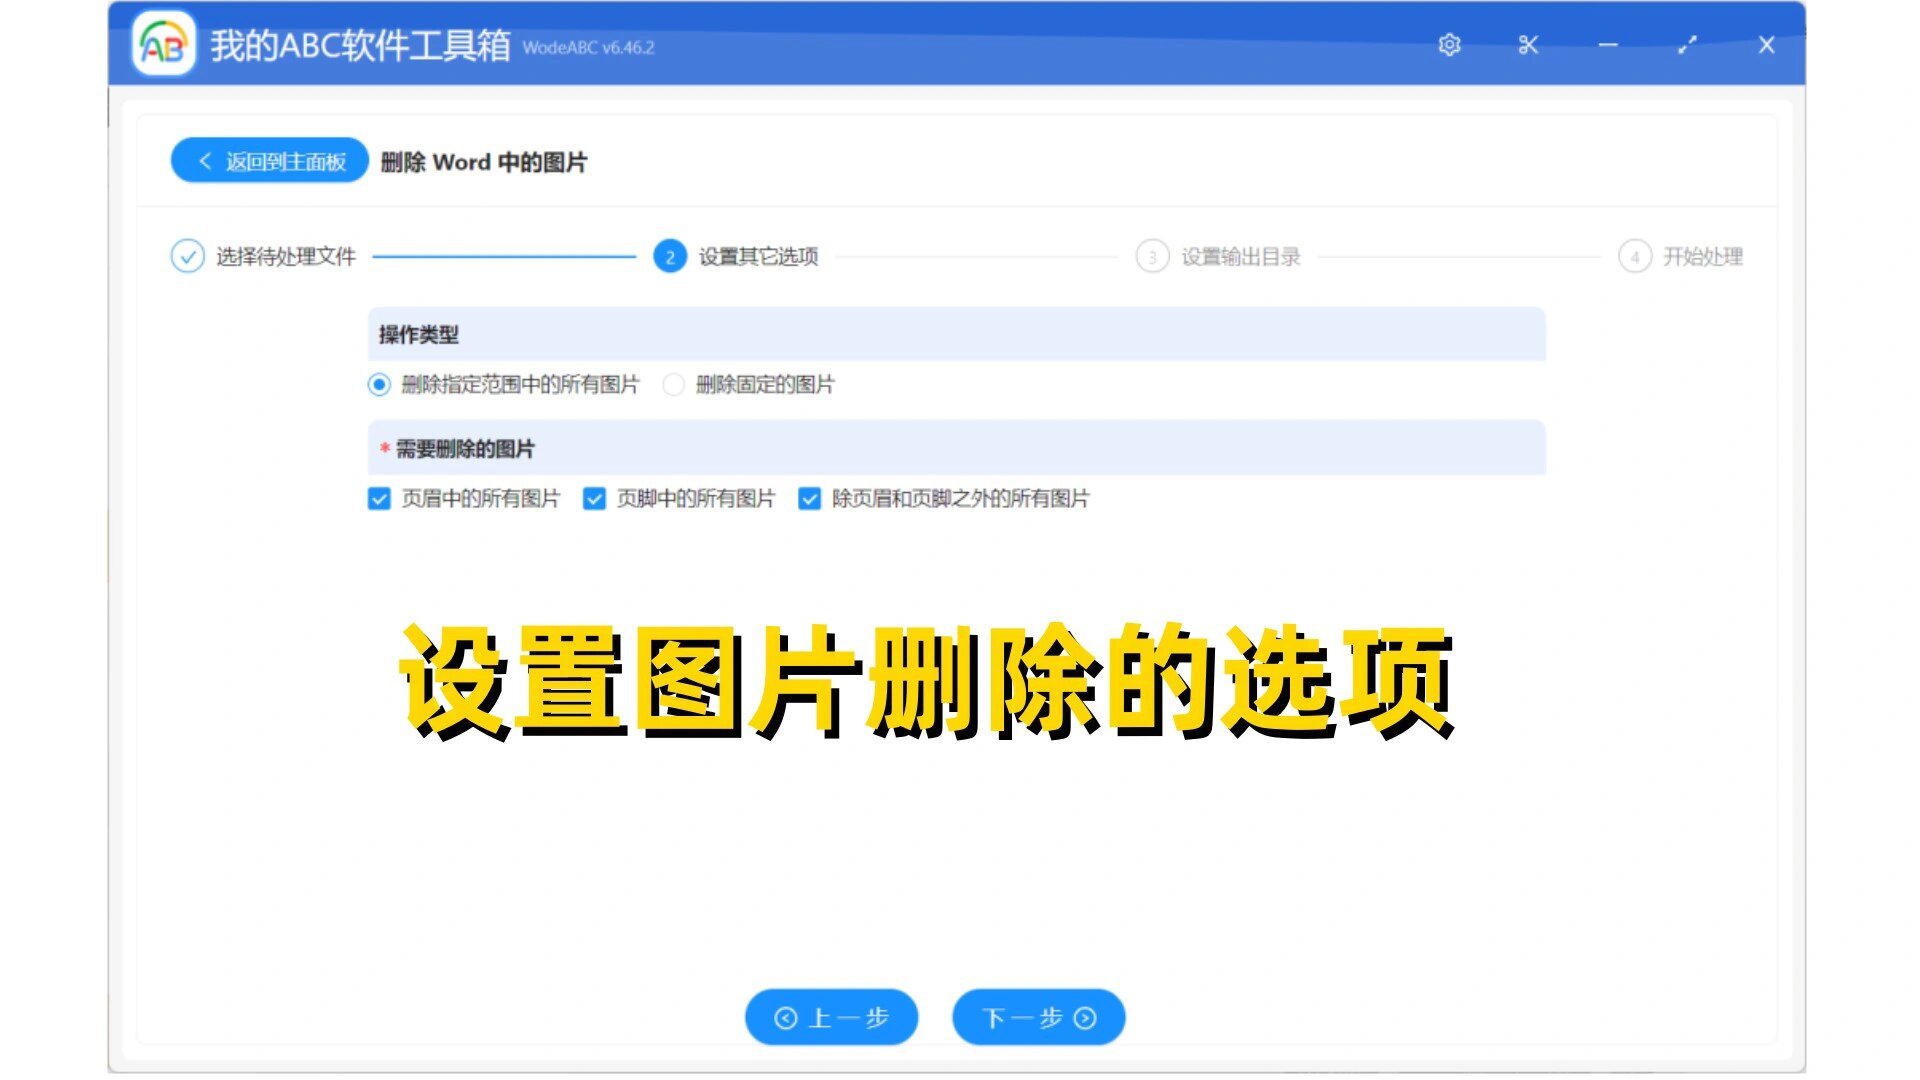Toggle 除页眉和页脚之外的所有图片 checkbox

coord(810,499)
